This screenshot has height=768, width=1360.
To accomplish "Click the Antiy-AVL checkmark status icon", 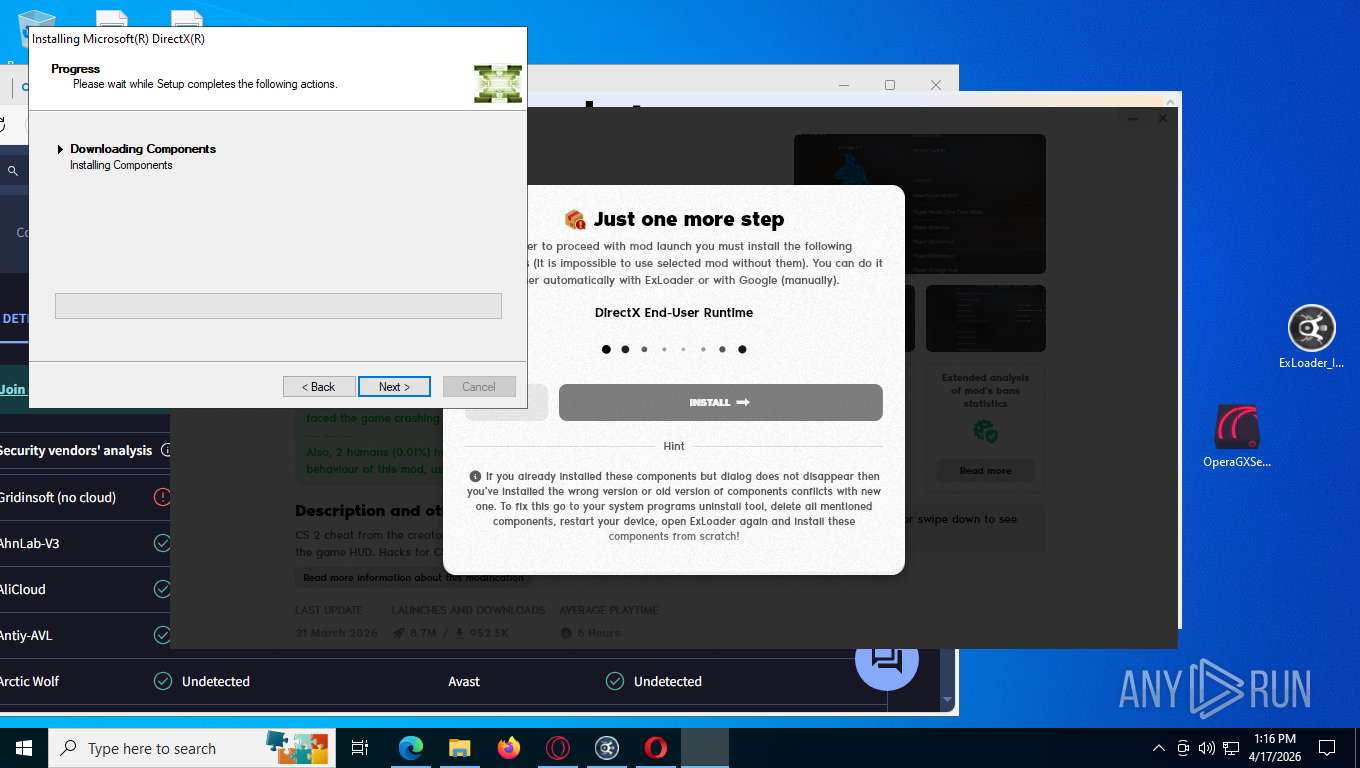I will [162, 635].
